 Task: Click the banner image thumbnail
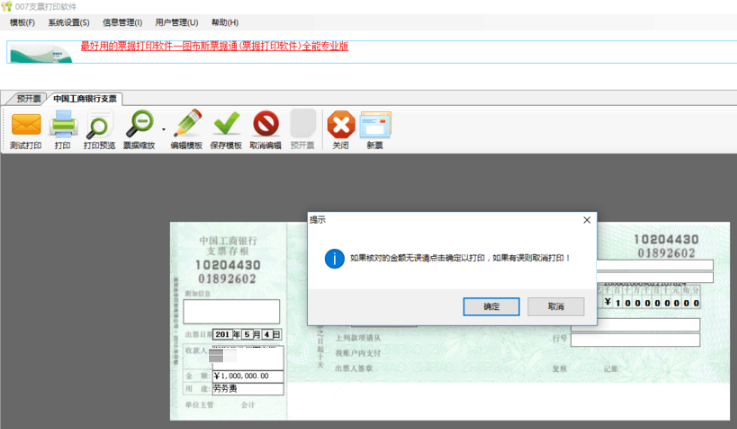coord(41,54)
